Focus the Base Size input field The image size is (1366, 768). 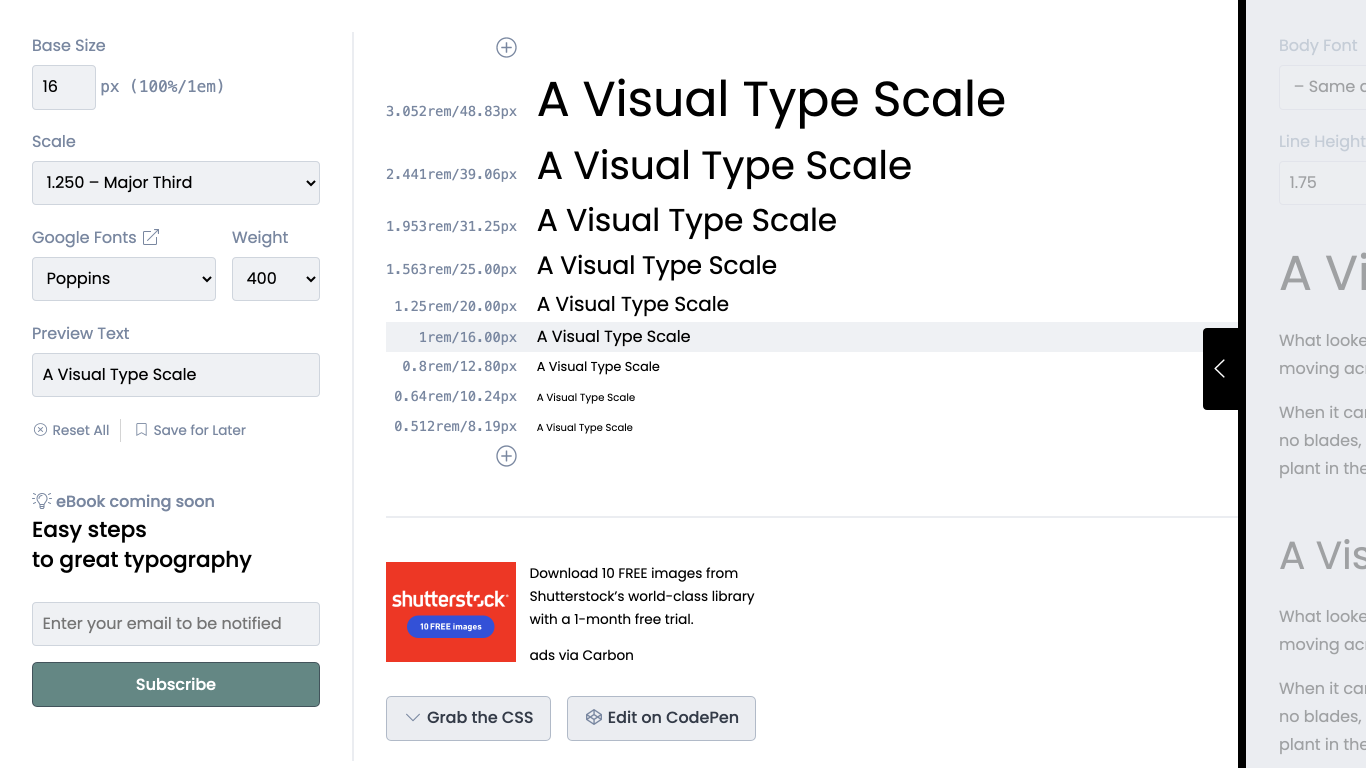click(64, 87)
